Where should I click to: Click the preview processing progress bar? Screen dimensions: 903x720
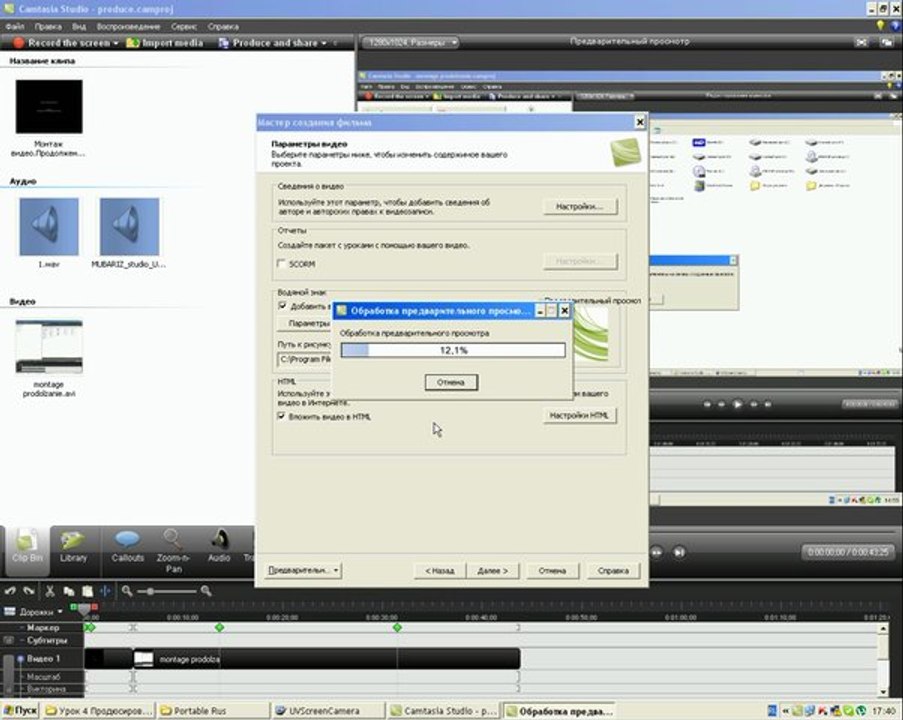tap(453, 350)
